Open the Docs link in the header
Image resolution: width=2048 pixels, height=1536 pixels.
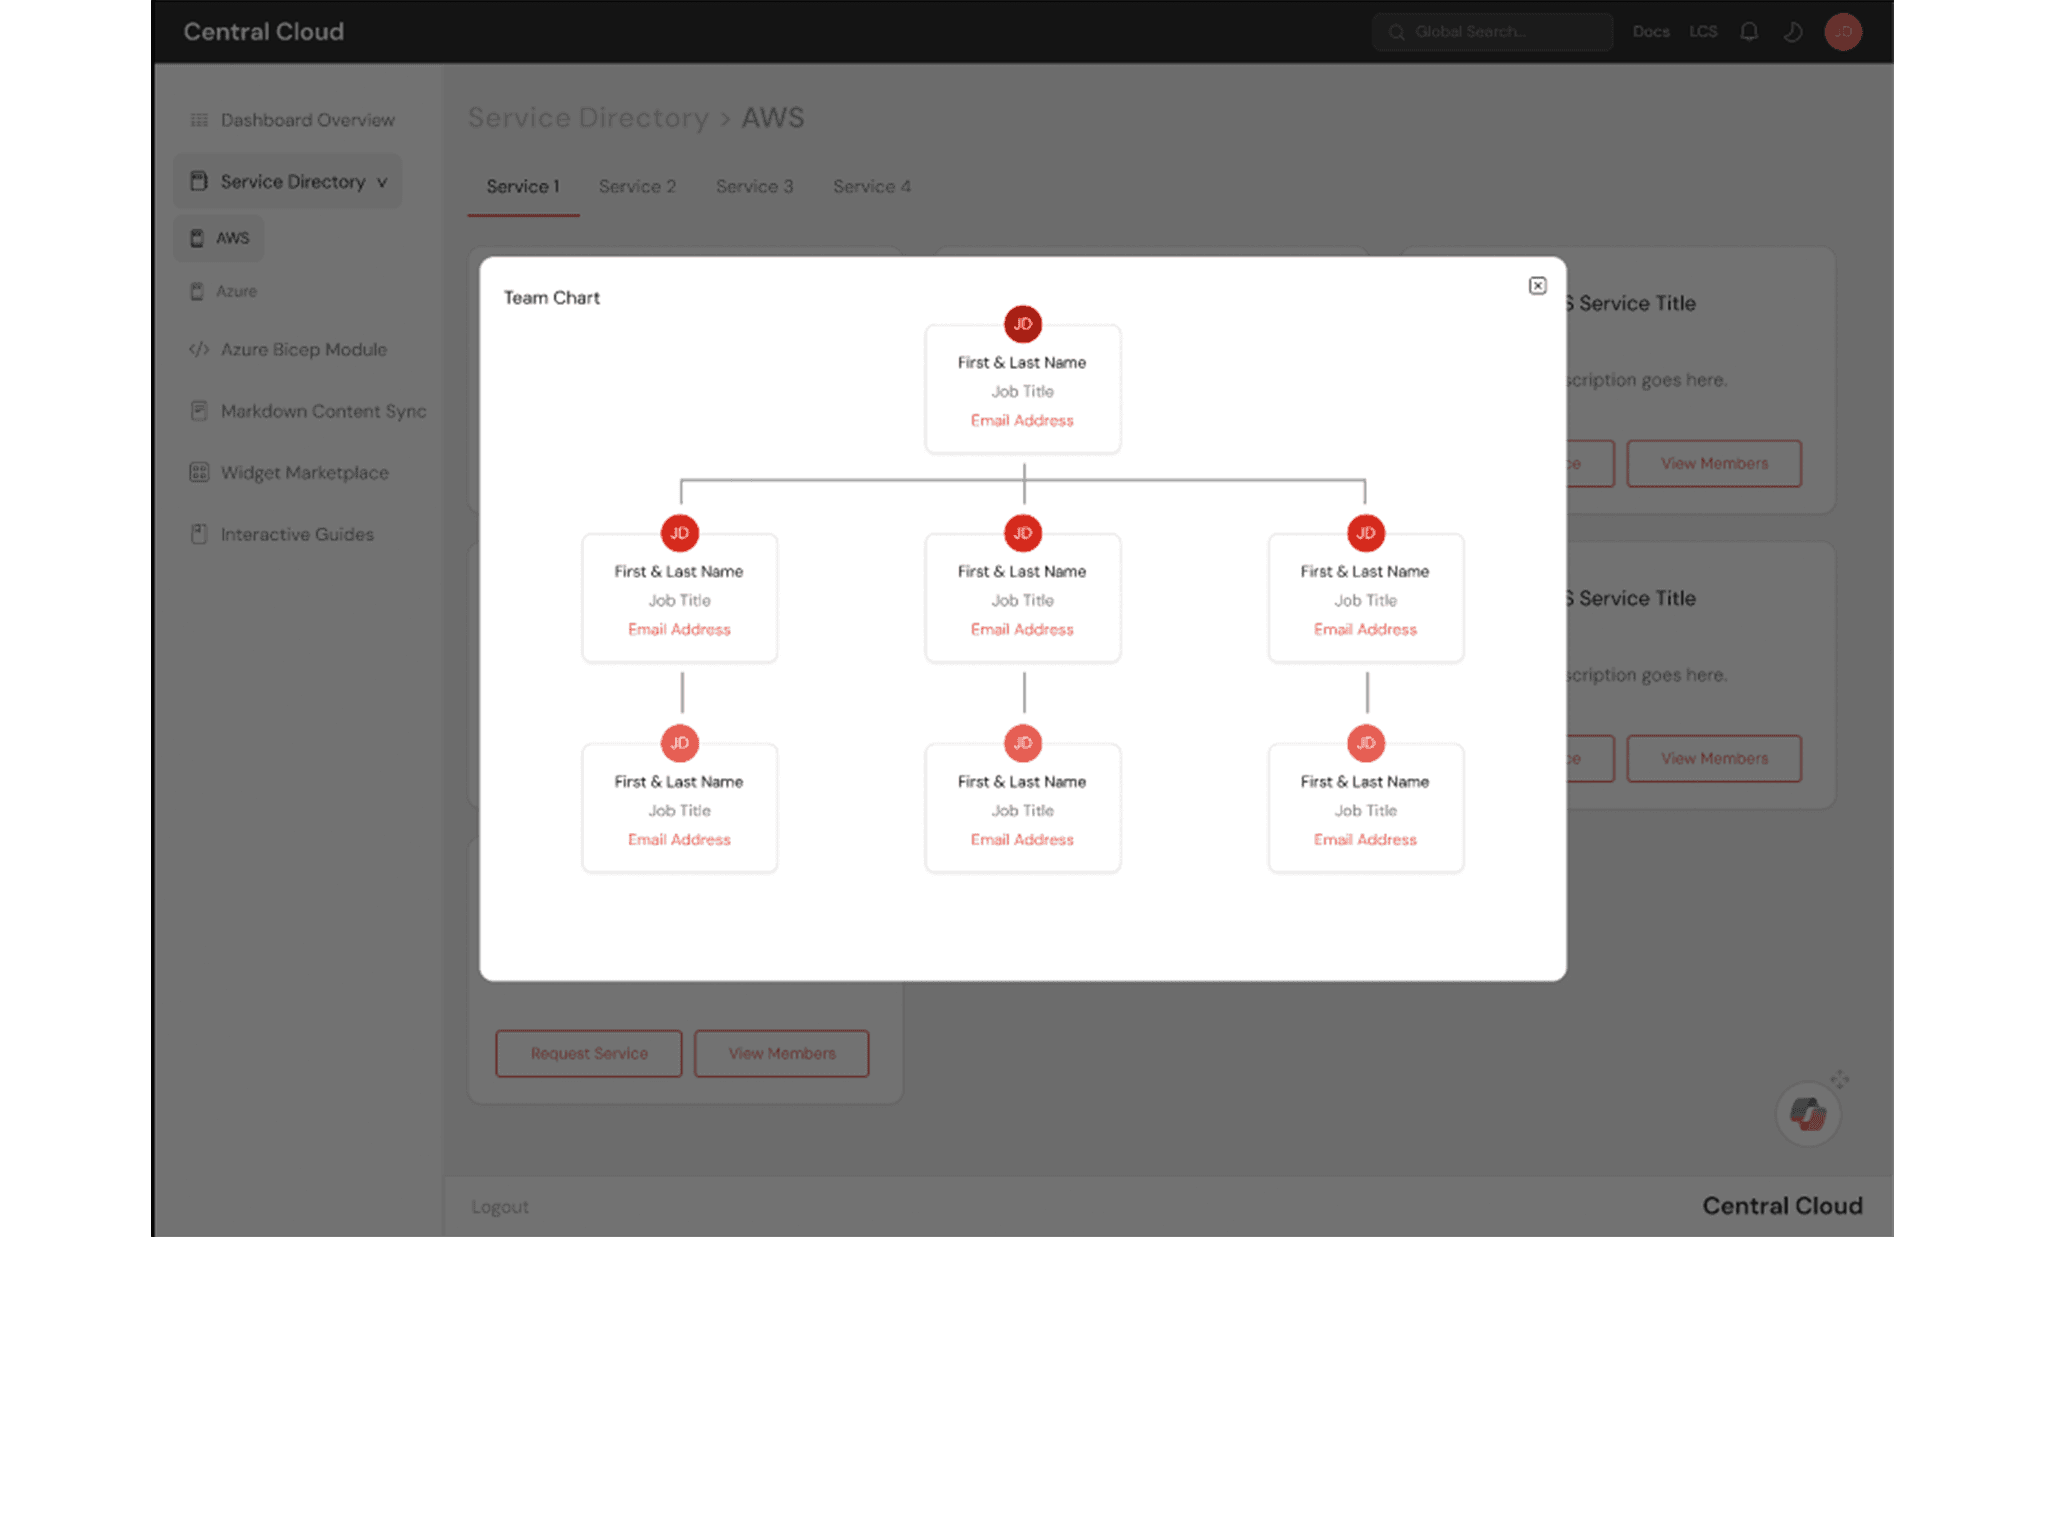point(1651,32)
